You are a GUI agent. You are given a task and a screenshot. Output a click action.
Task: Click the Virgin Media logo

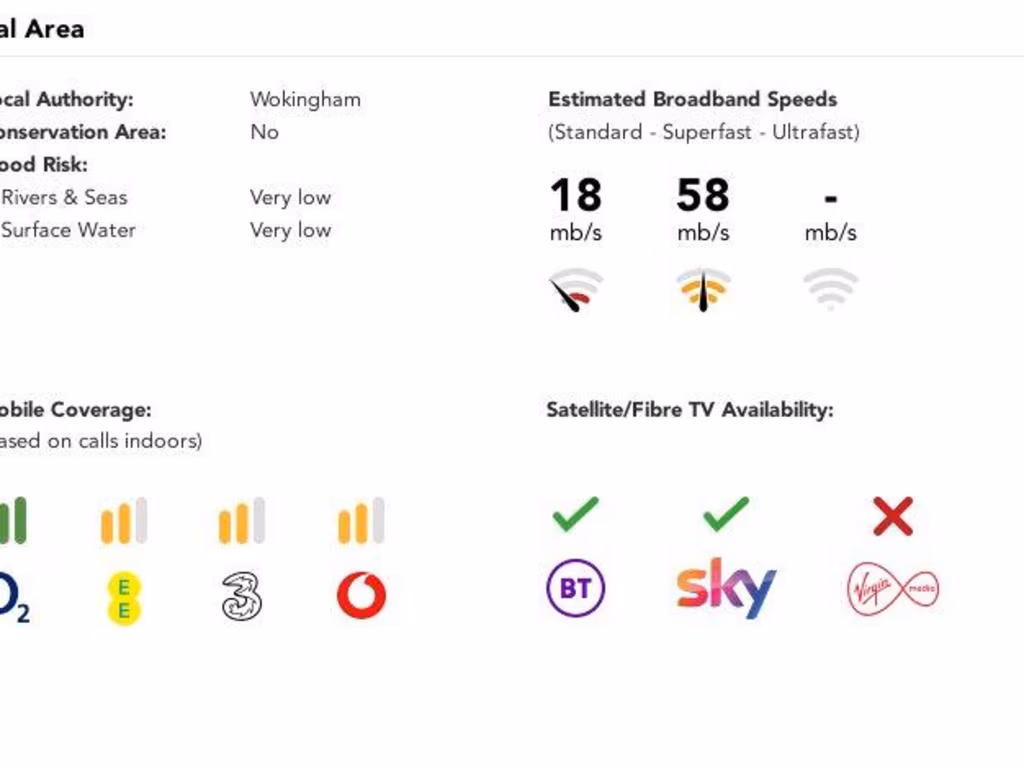[892, 589]
